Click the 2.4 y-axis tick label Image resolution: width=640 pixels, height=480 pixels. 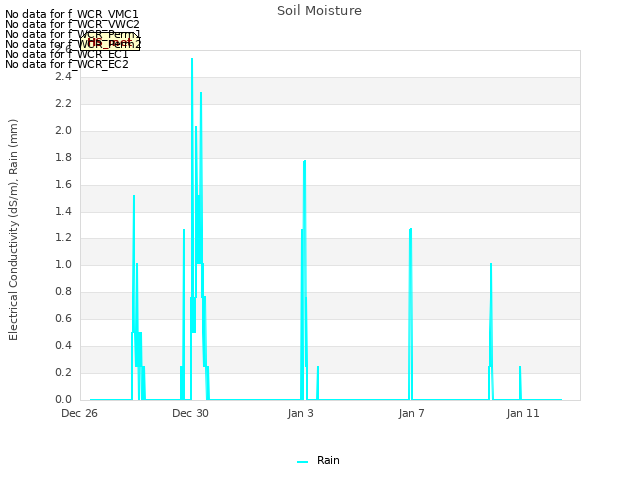(63, 77)
